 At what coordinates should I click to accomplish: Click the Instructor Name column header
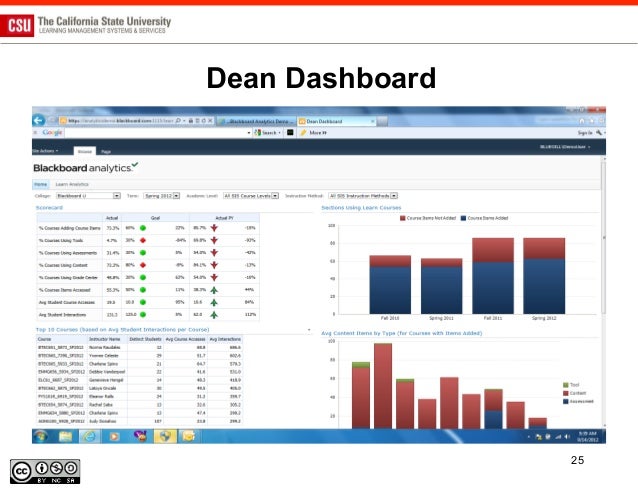click(x=105, y=339)
